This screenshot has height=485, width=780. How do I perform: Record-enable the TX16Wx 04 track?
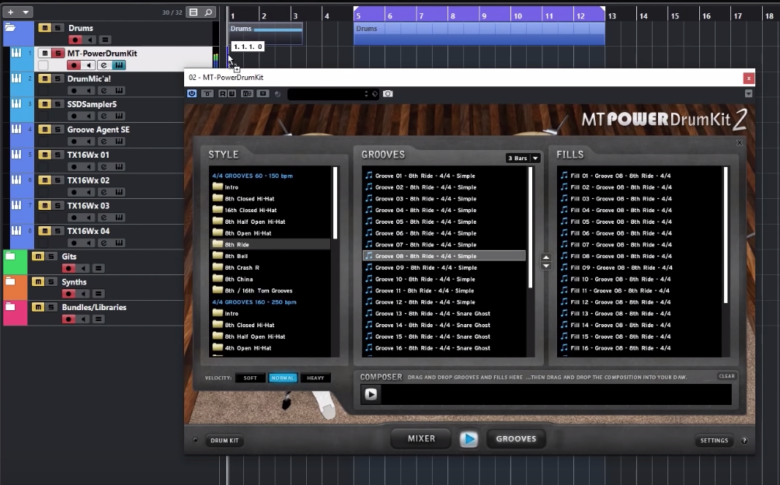74,243
